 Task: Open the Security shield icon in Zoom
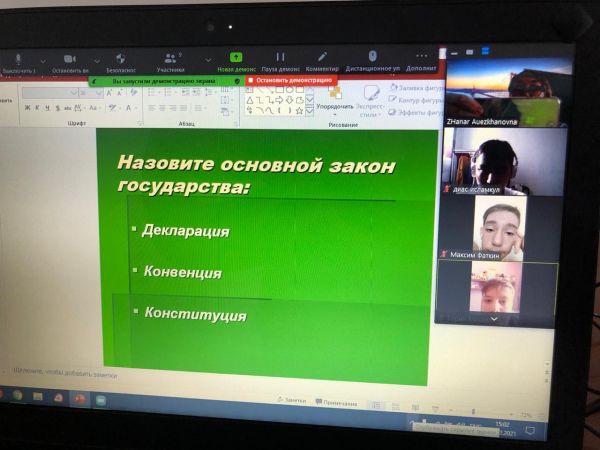pyautogui.click(x=121, y=59)
